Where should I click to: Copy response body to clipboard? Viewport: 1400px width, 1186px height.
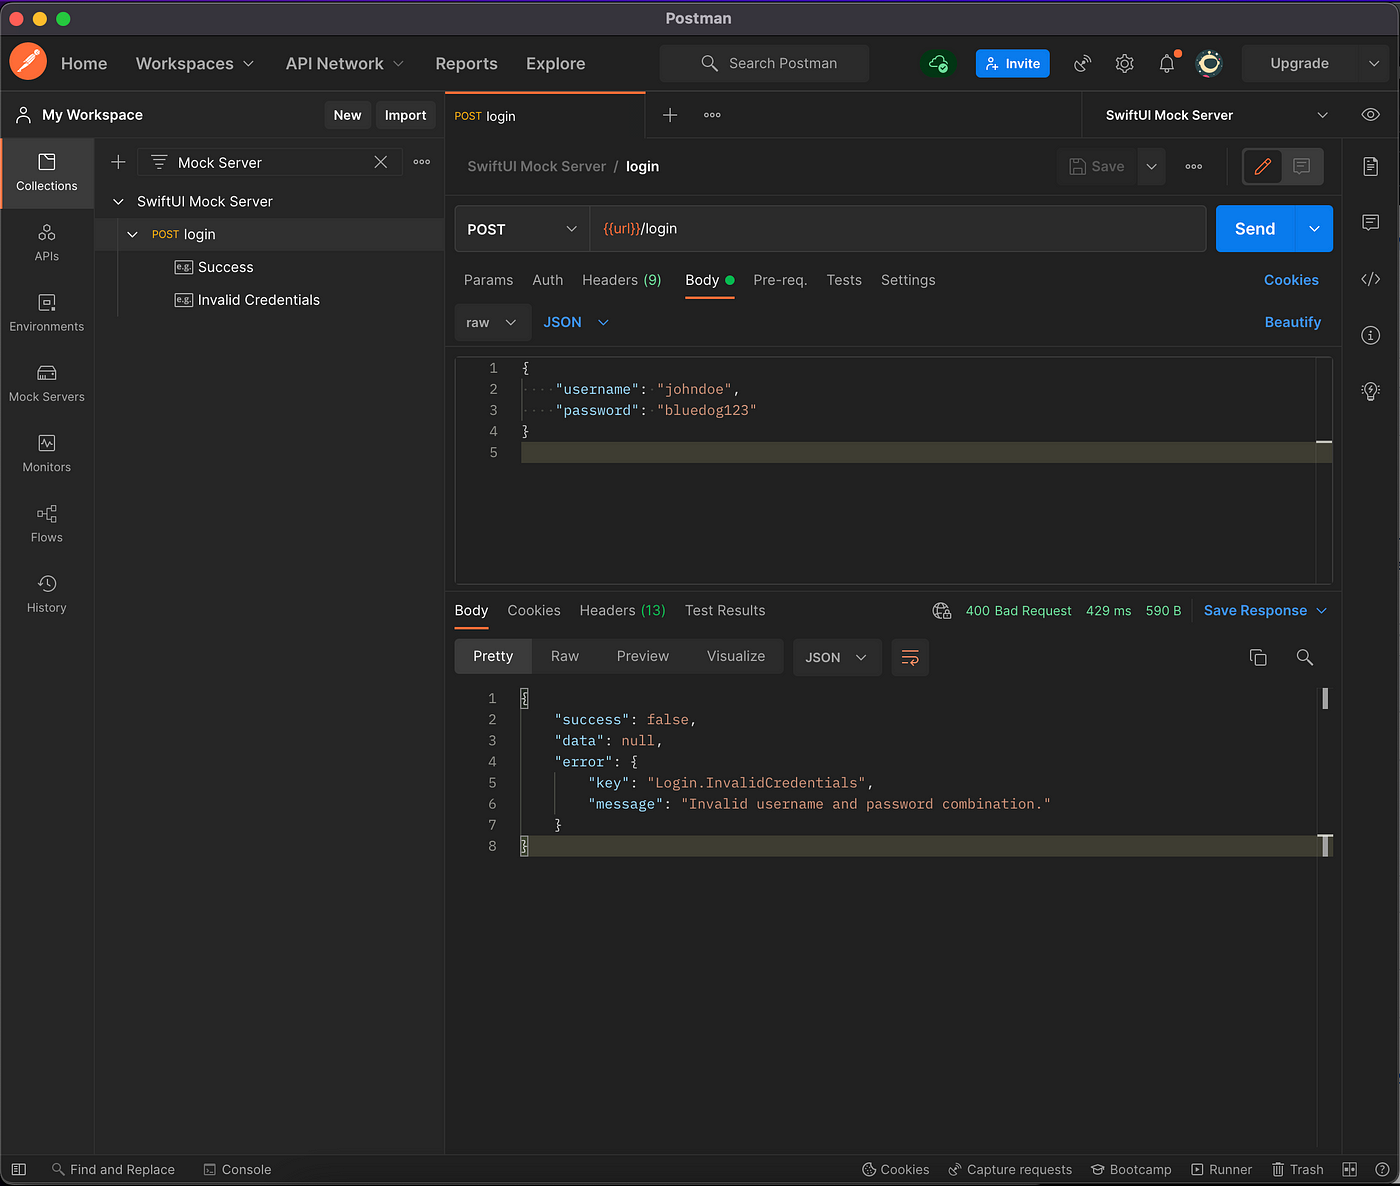pyautogui.click(x=1258, y=657)
